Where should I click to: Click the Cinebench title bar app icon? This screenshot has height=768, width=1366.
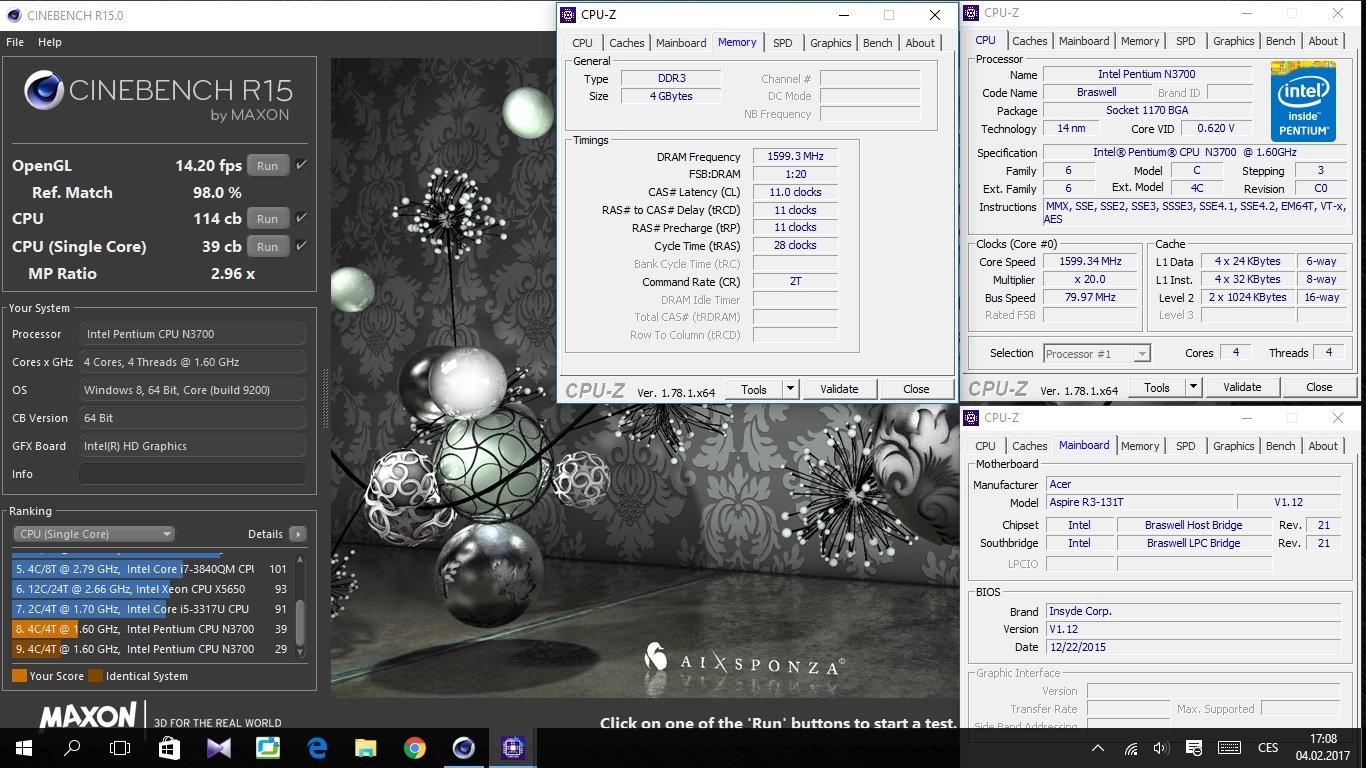pos(13,15)
